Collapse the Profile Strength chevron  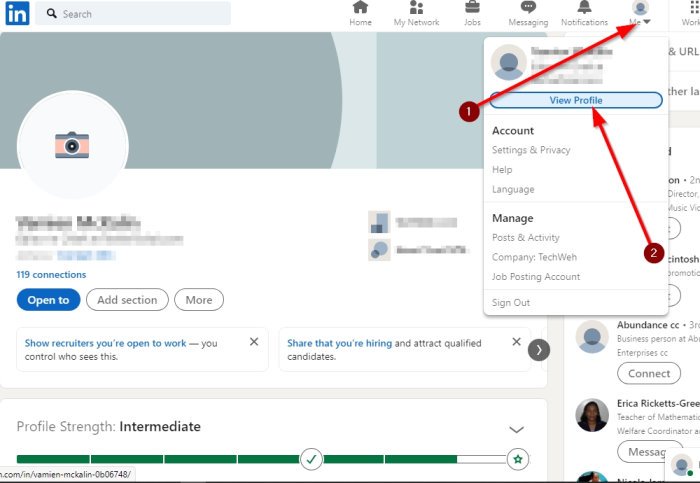point(517,429)
